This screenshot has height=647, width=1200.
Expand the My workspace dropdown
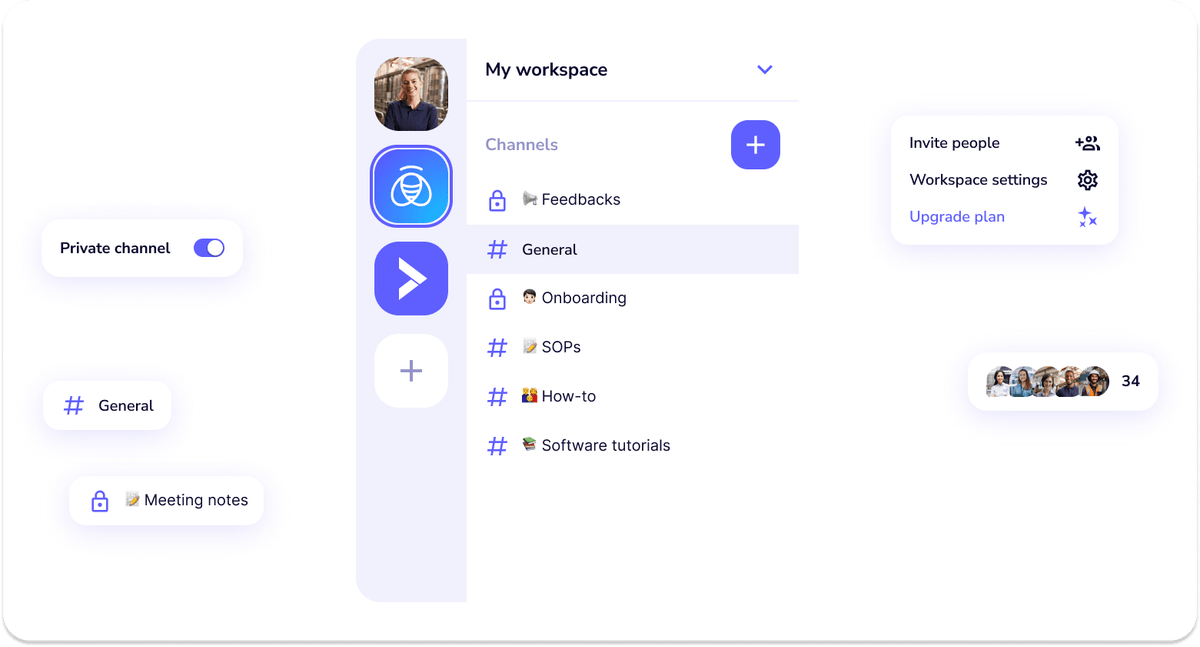[x=765, y=70]
